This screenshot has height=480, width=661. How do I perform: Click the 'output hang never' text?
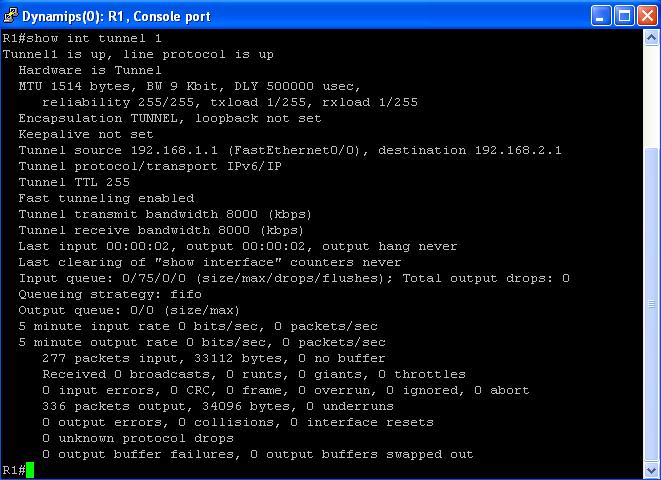[390, 247]
